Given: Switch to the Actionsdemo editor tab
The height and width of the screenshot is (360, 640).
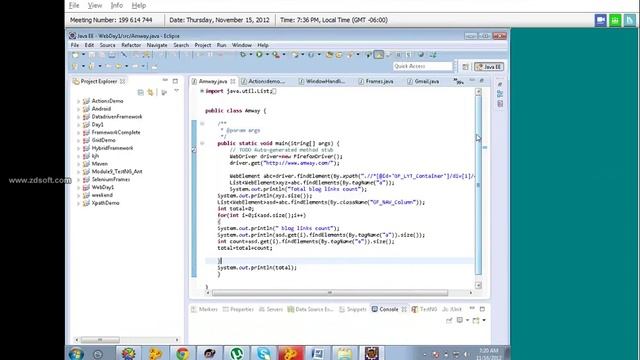Looking at the screenshot, I should coord(263,81).
